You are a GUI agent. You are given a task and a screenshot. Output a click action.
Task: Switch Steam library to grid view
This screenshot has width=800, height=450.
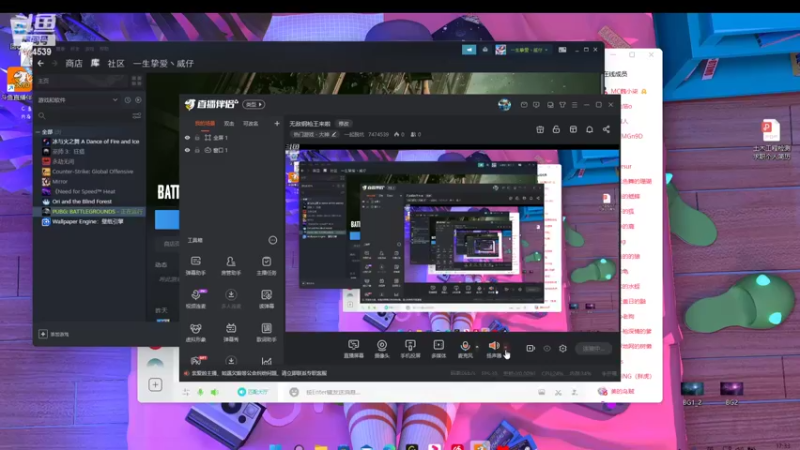pos(136,81)
